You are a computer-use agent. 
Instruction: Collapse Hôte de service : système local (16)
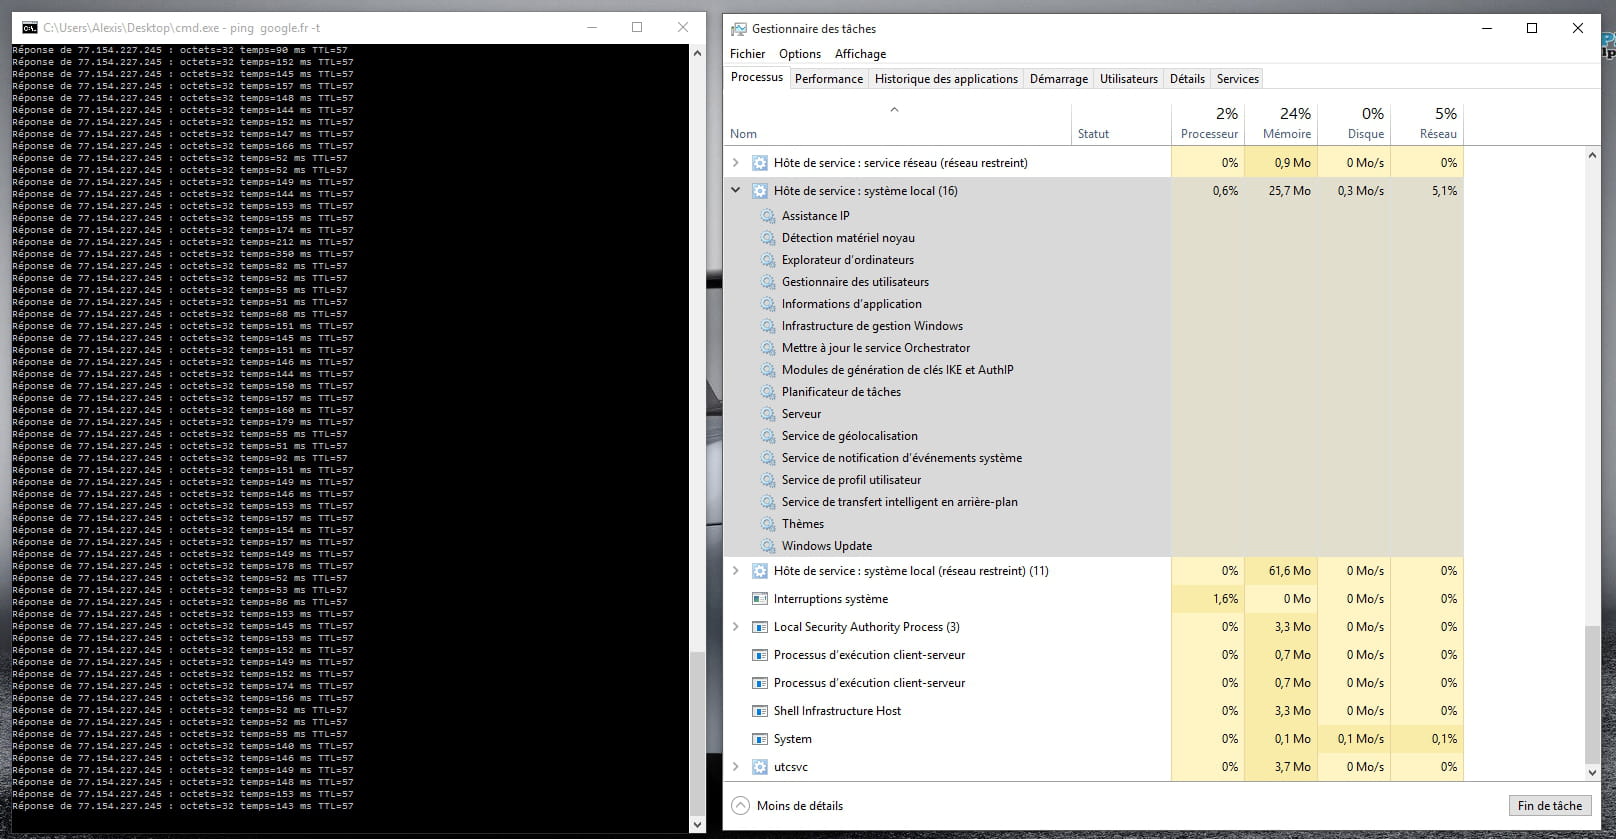(736, 190)
